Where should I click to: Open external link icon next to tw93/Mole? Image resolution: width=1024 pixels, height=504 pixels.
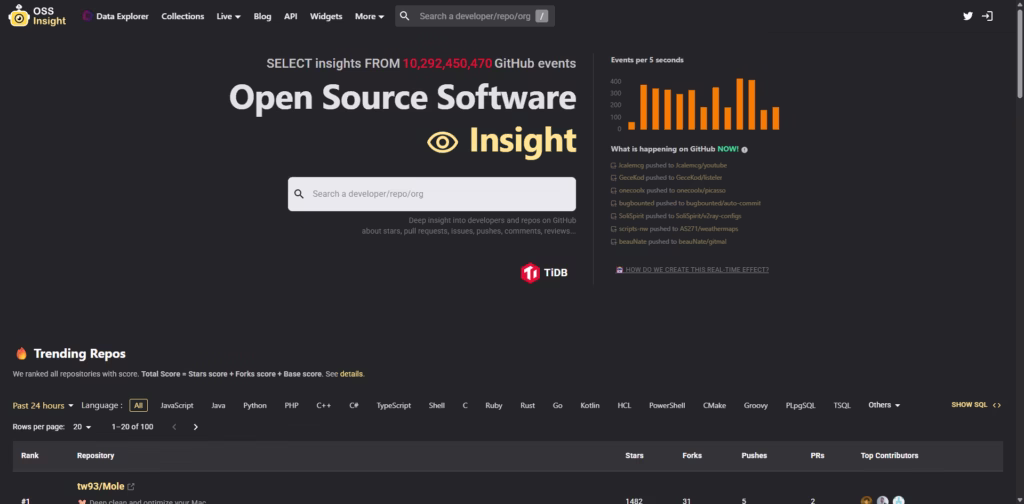coord(131,487)
